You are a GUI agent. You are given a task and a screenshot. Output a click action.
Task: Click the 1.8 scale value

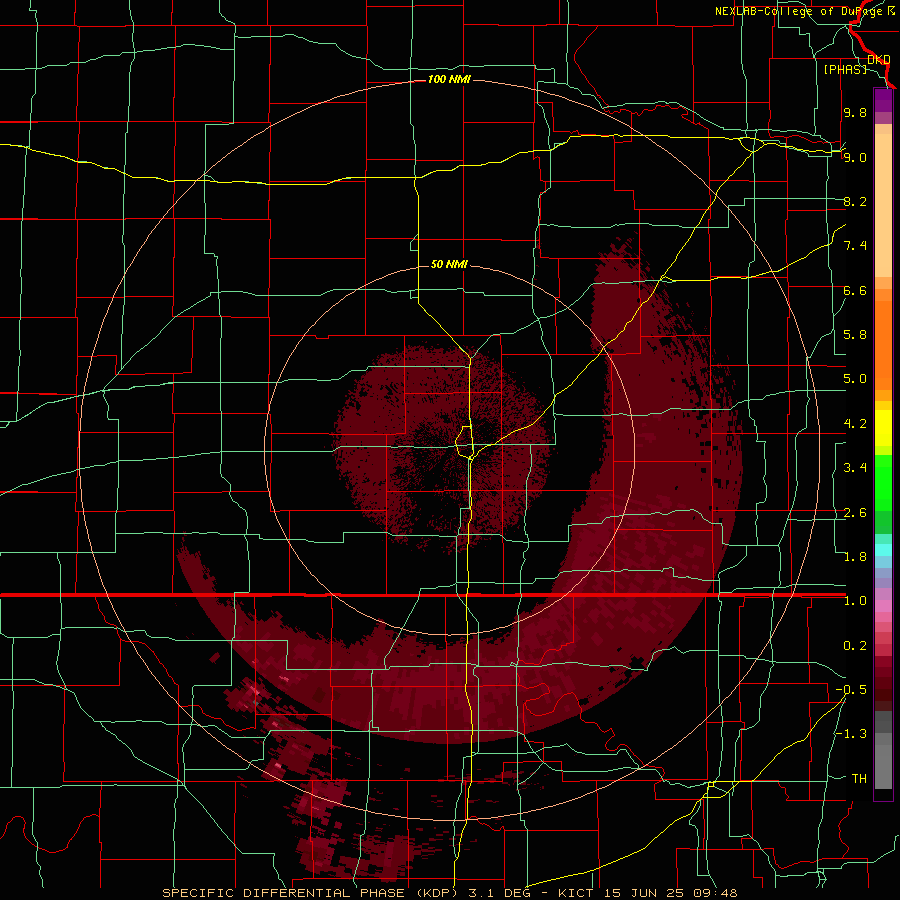(x=855, y=557)
